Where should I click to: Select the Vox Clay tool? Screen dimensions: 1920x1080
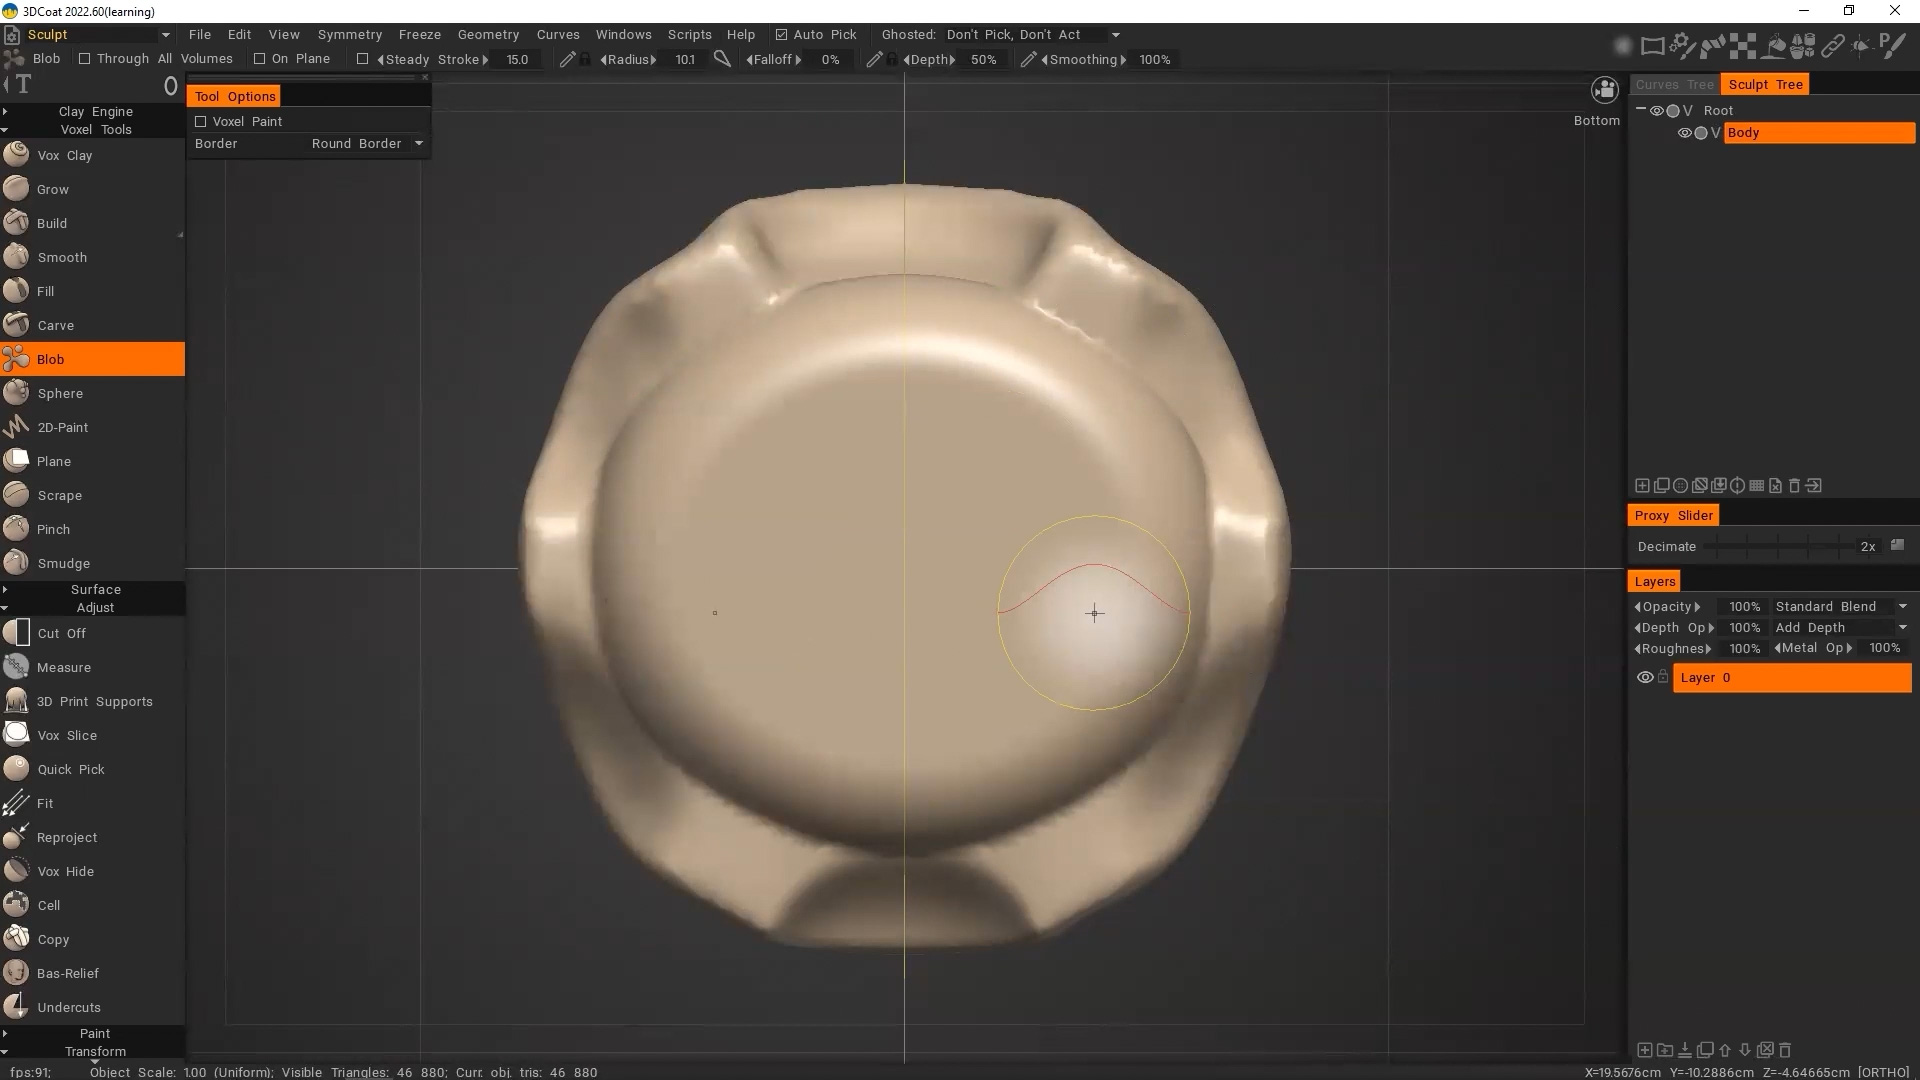coord(64,155)
